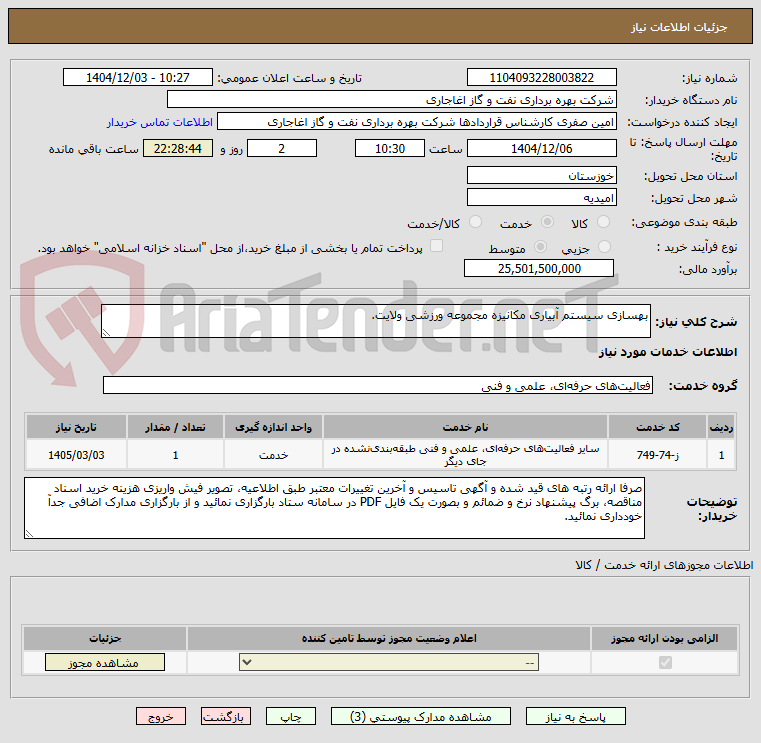The image size is (761, 743).
Task: Select the جزیی purchase type radio
Action: pos(604,247)
